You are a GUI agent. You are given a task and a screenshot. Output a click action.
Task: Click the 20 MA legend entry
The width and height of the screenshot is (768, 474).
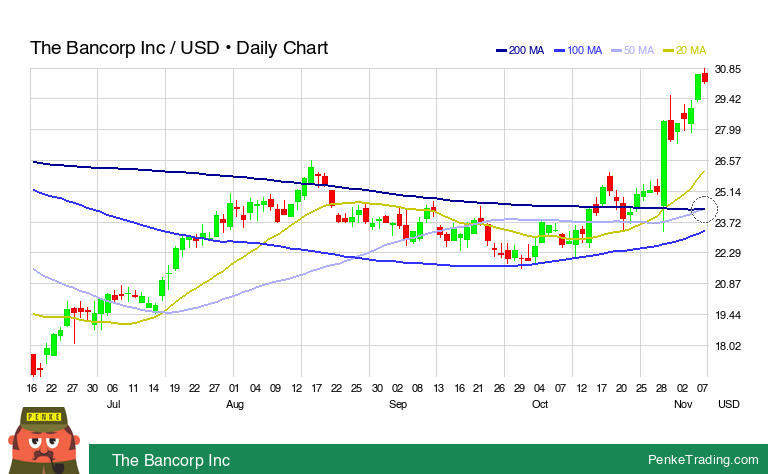click(684, 50)
